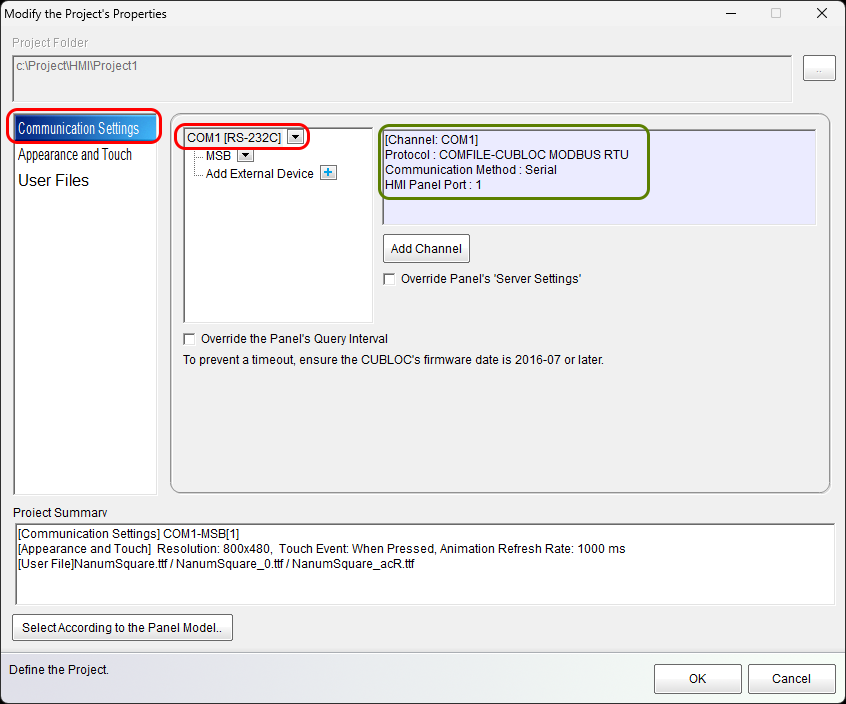Image resolution: width=846 pixels, height=704 pixels.
Task: Open the COM1 [RS-232C] dropdown arrow
Action: [x=294, y=137]
